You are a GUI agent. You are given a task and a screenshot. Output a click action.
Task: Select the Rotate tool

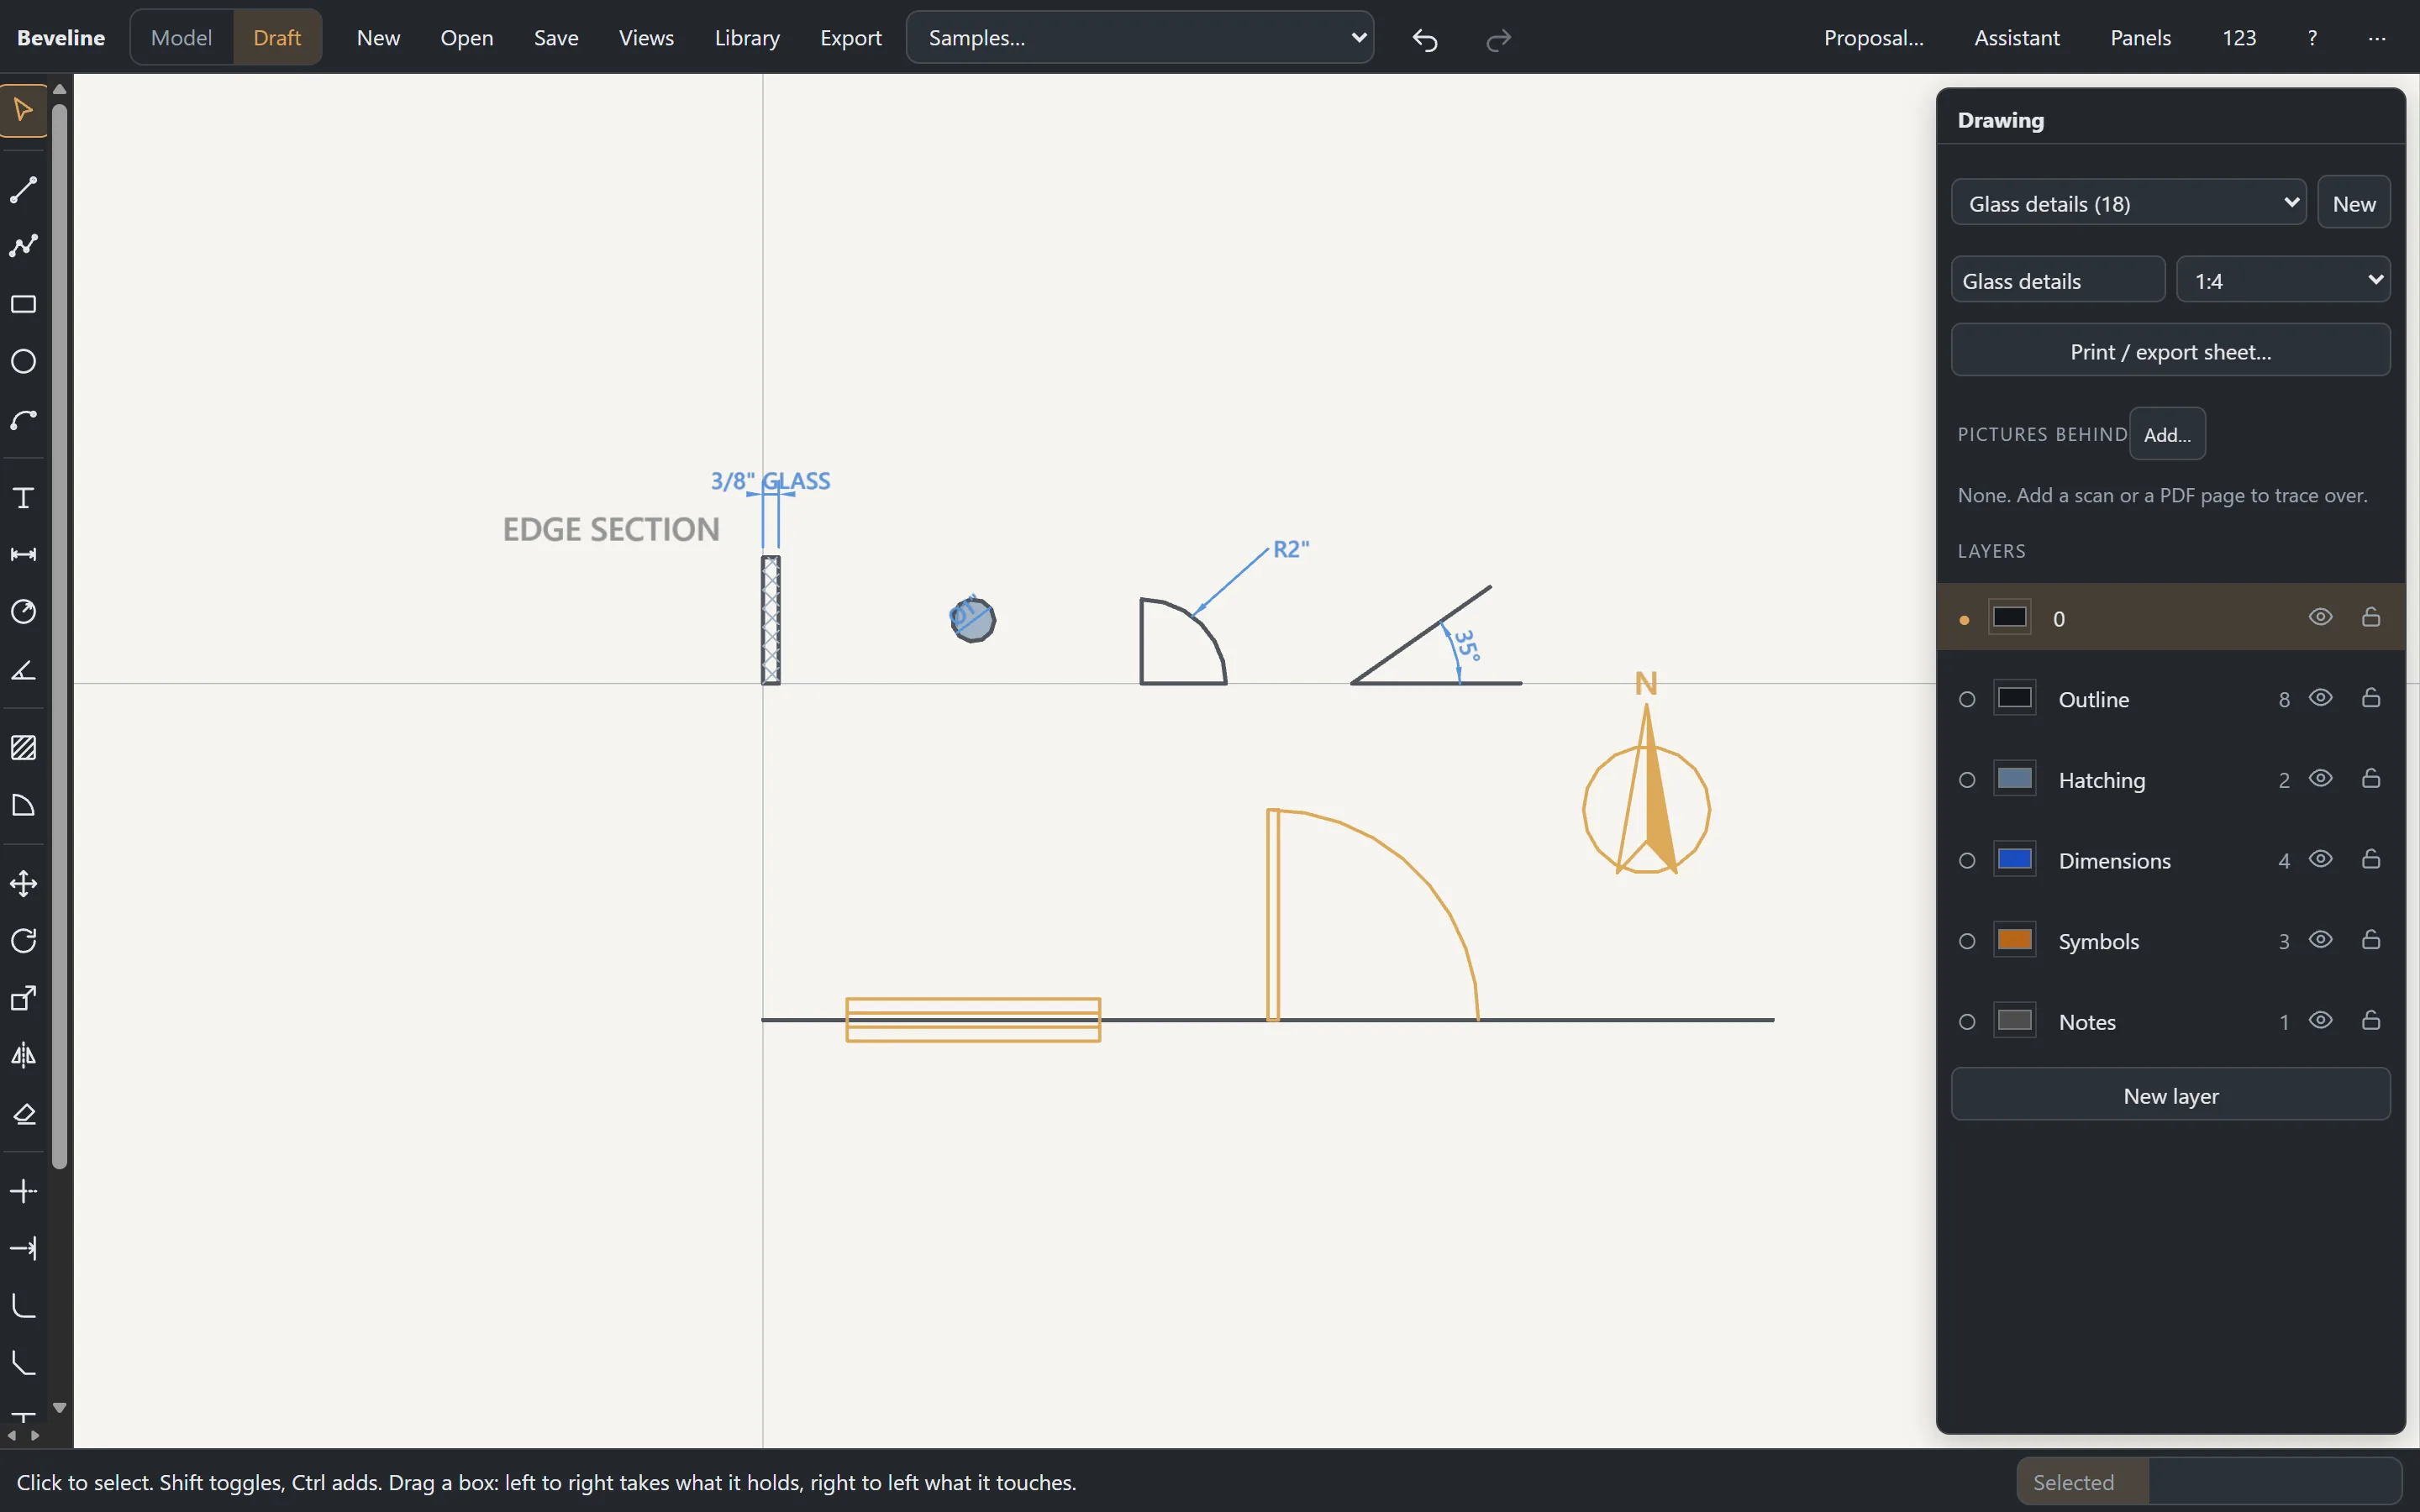[x=23, y=941]
